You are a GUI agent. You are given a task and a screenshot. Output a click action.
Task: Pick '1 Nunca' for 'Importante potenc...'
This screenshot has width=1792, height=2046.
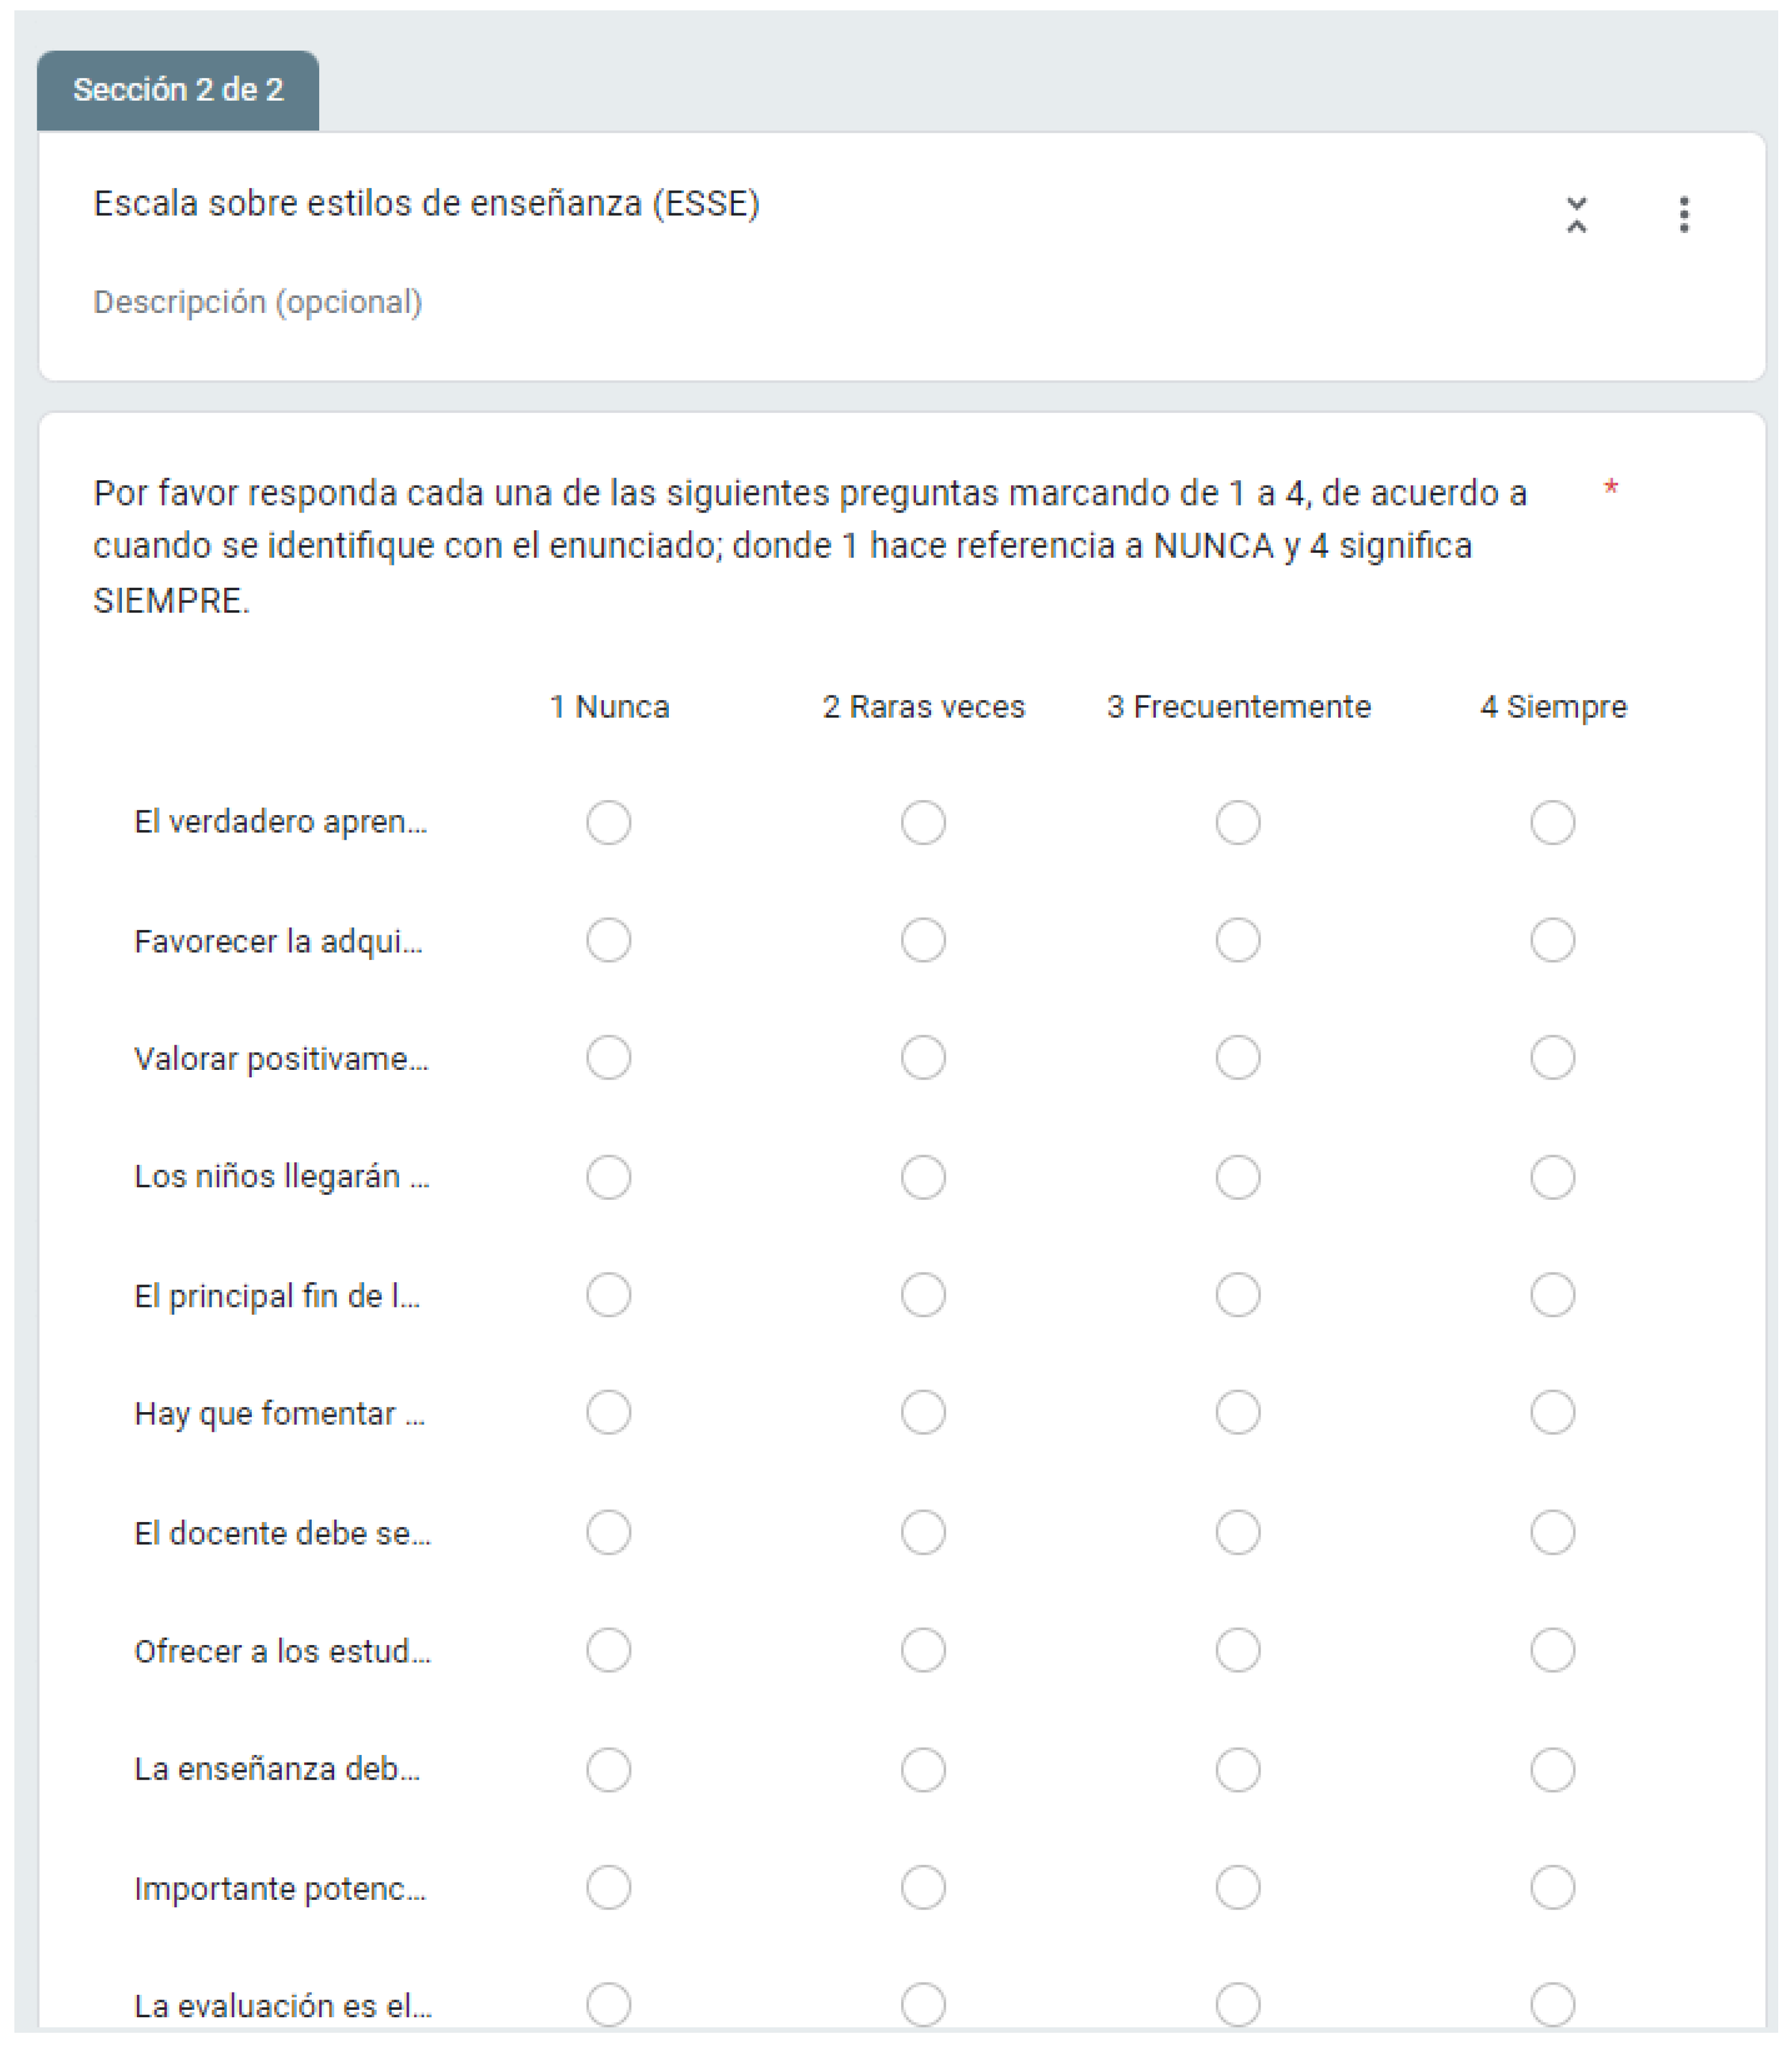coord(608,1887)
